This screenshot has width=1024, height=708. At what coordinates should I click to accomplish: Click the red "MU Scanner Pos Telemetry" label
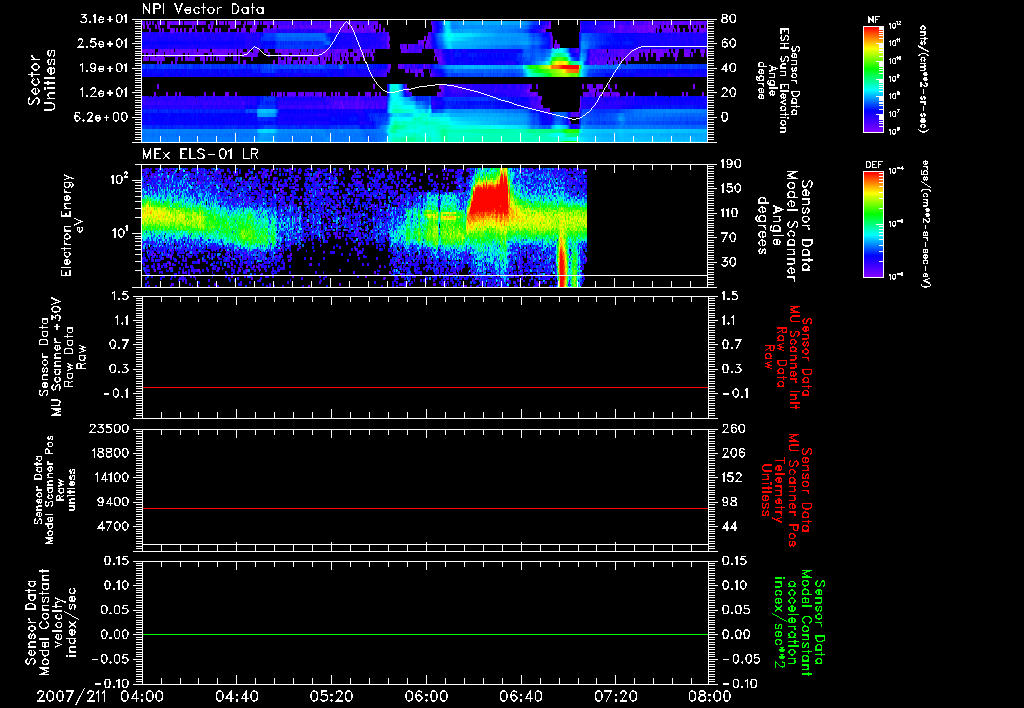[785, 490]
